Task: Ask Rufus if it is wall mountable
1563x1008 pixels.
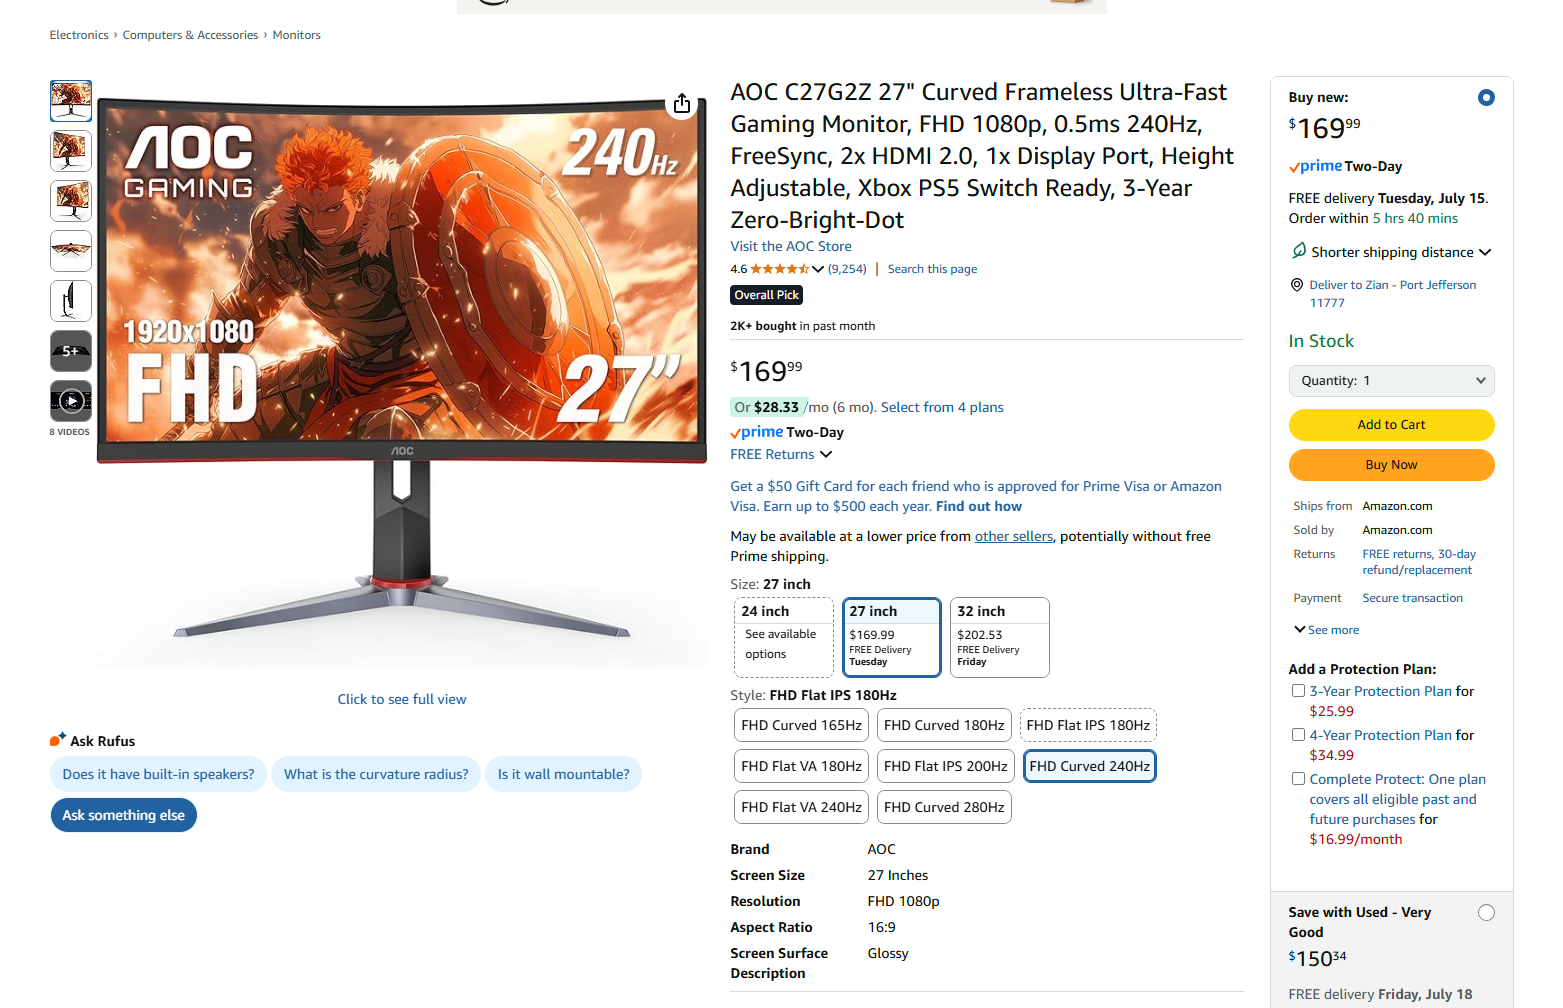Action: [563, 774]
